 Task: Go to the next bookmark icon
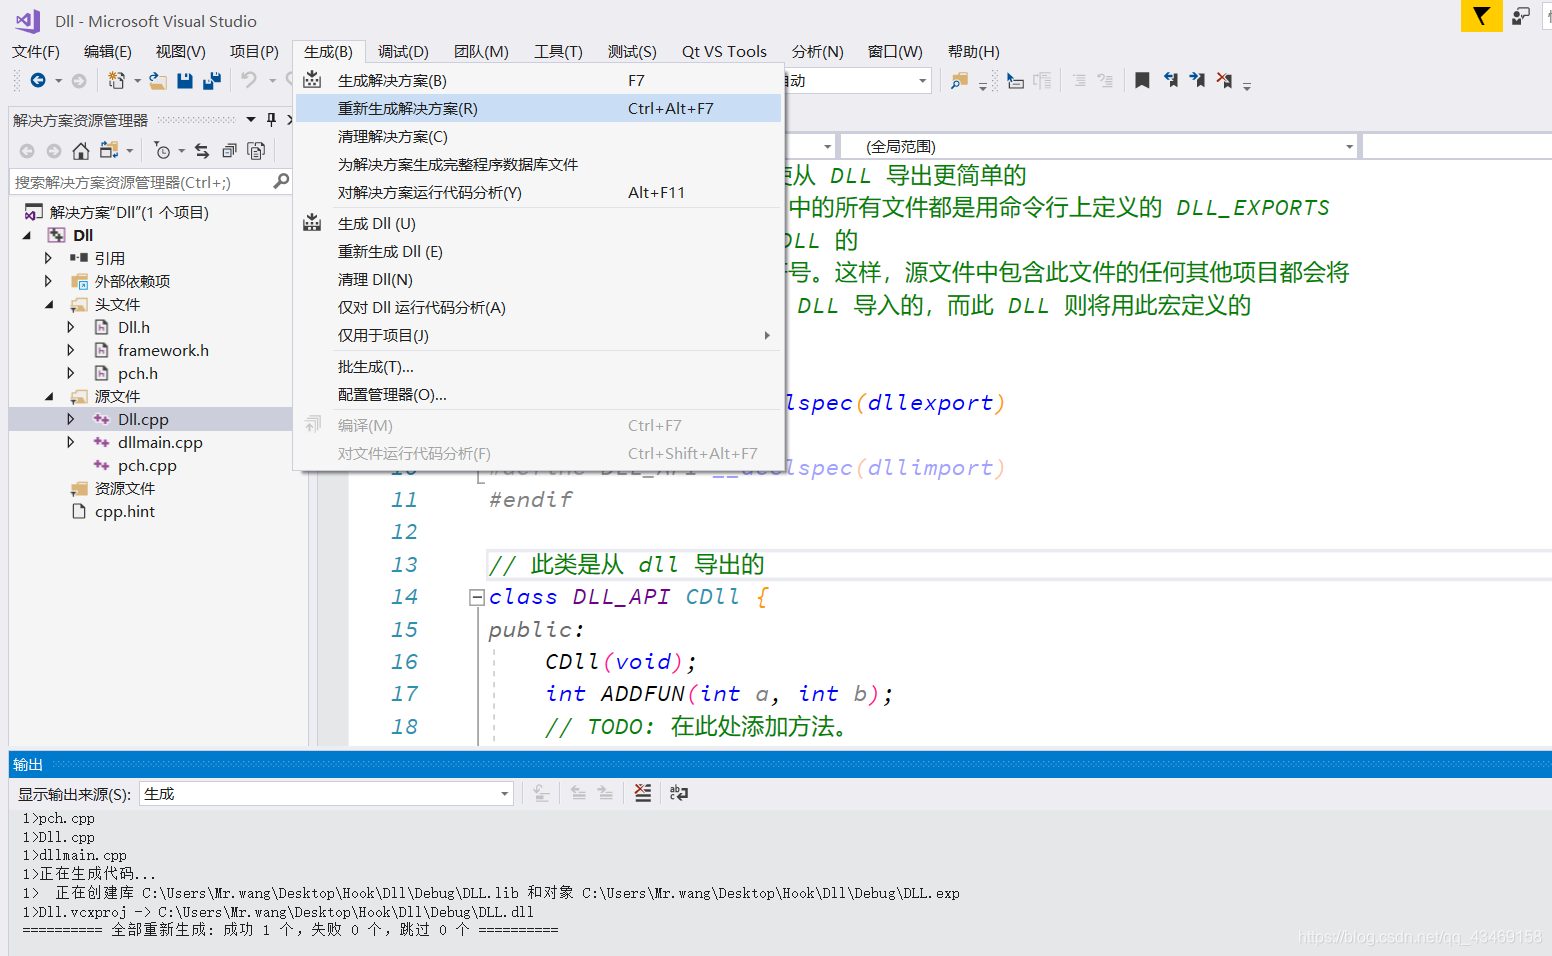(x=1197, y=80)
